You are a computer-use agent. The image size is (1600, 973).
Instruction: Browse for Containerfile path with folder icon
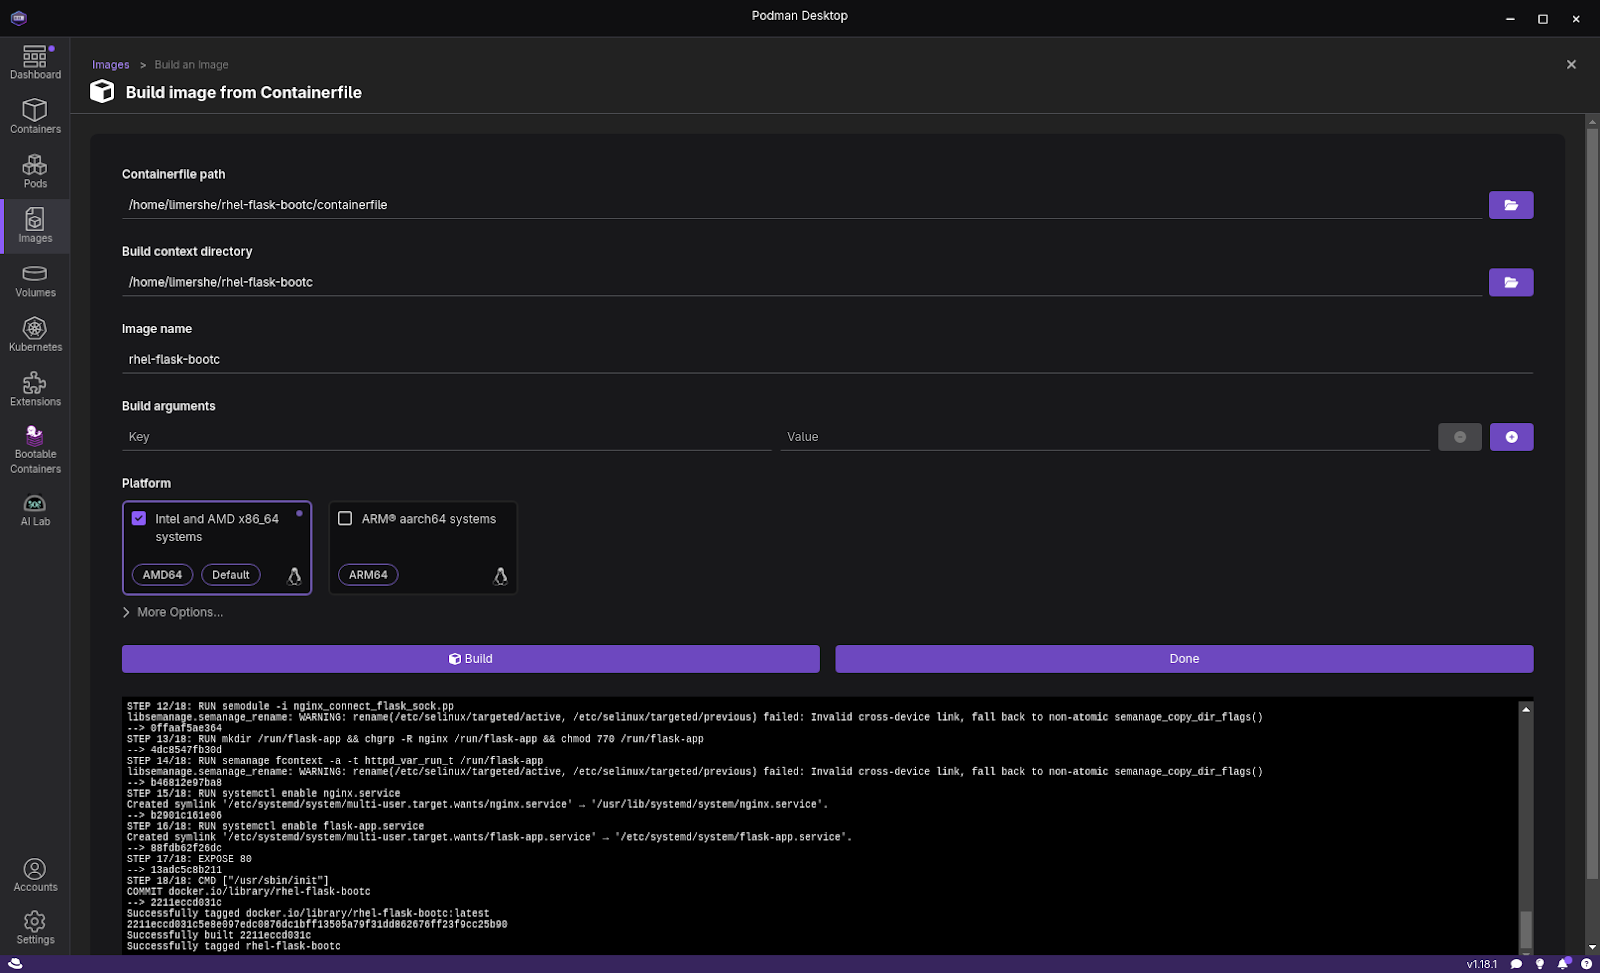click(1510, 205)
